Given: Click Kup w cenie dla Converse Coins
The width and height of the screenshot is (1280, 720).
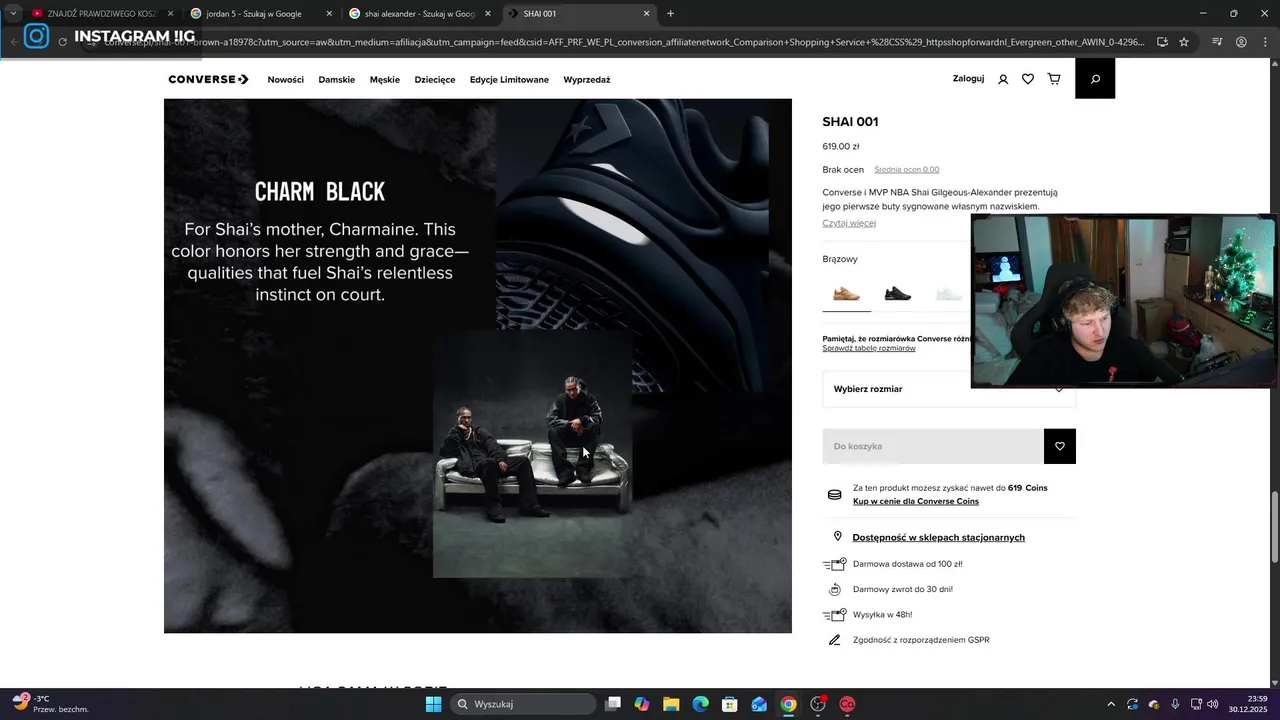Looking at the screenshot, I should click(916, 501).
